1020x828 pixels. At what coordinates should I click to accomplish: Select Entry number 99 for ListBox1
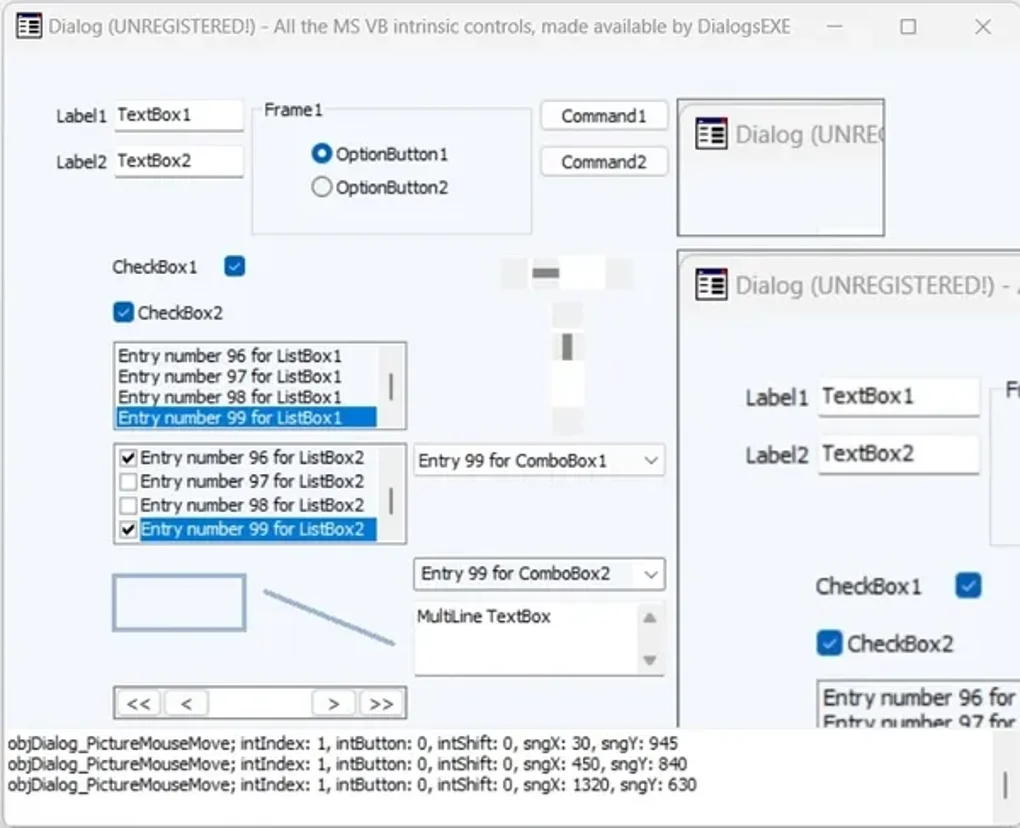click(x=247, y=418)
